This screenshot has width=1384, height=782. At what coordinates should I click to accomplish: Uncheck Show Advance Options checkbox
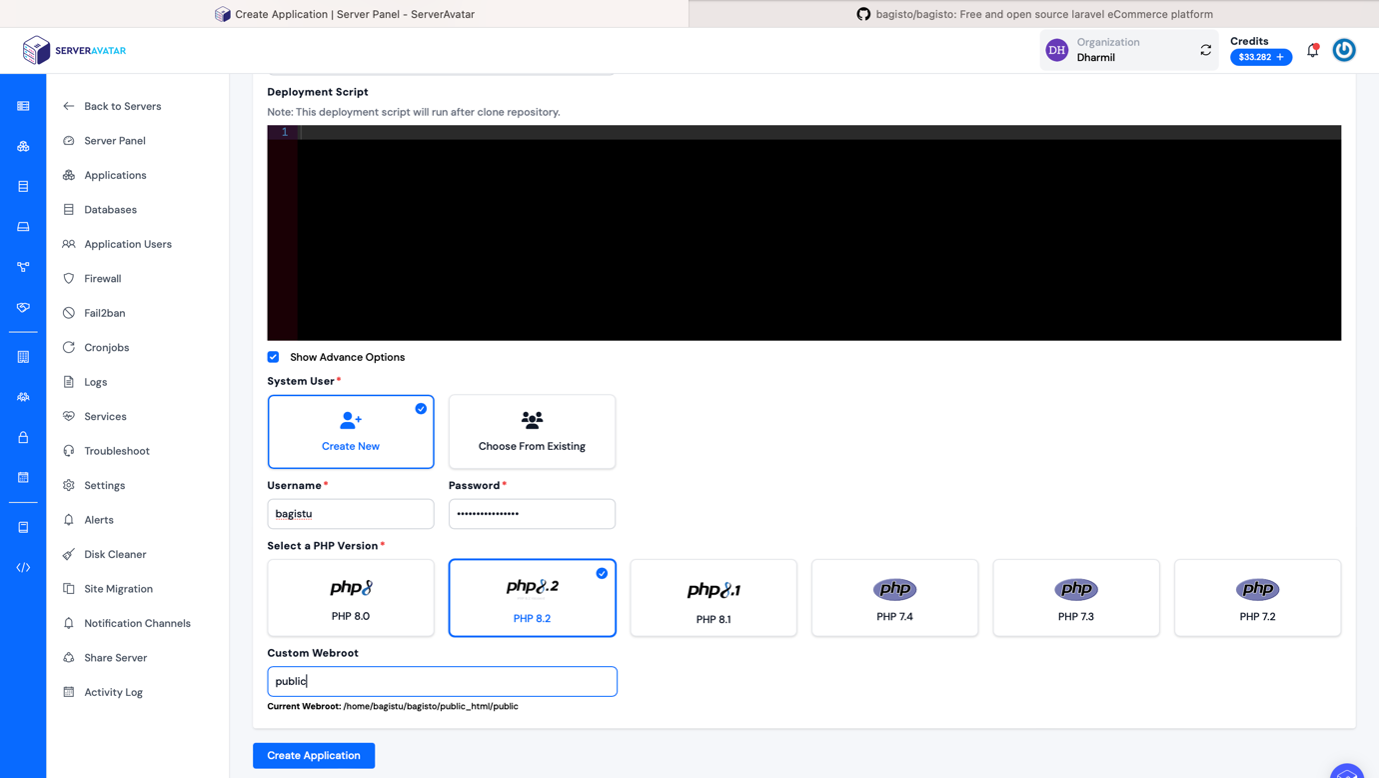[x=274, y=358]
